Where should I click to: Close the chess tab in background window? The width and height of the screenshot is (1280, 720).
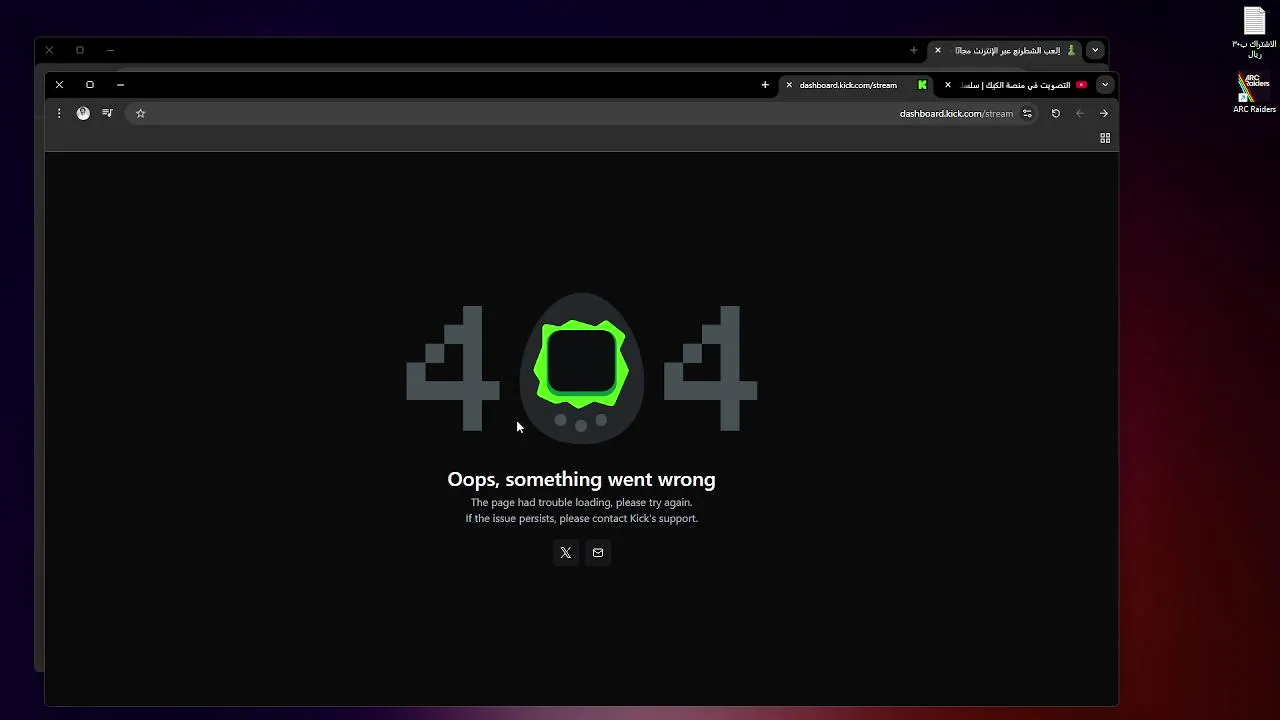click(x=938, y=50)
